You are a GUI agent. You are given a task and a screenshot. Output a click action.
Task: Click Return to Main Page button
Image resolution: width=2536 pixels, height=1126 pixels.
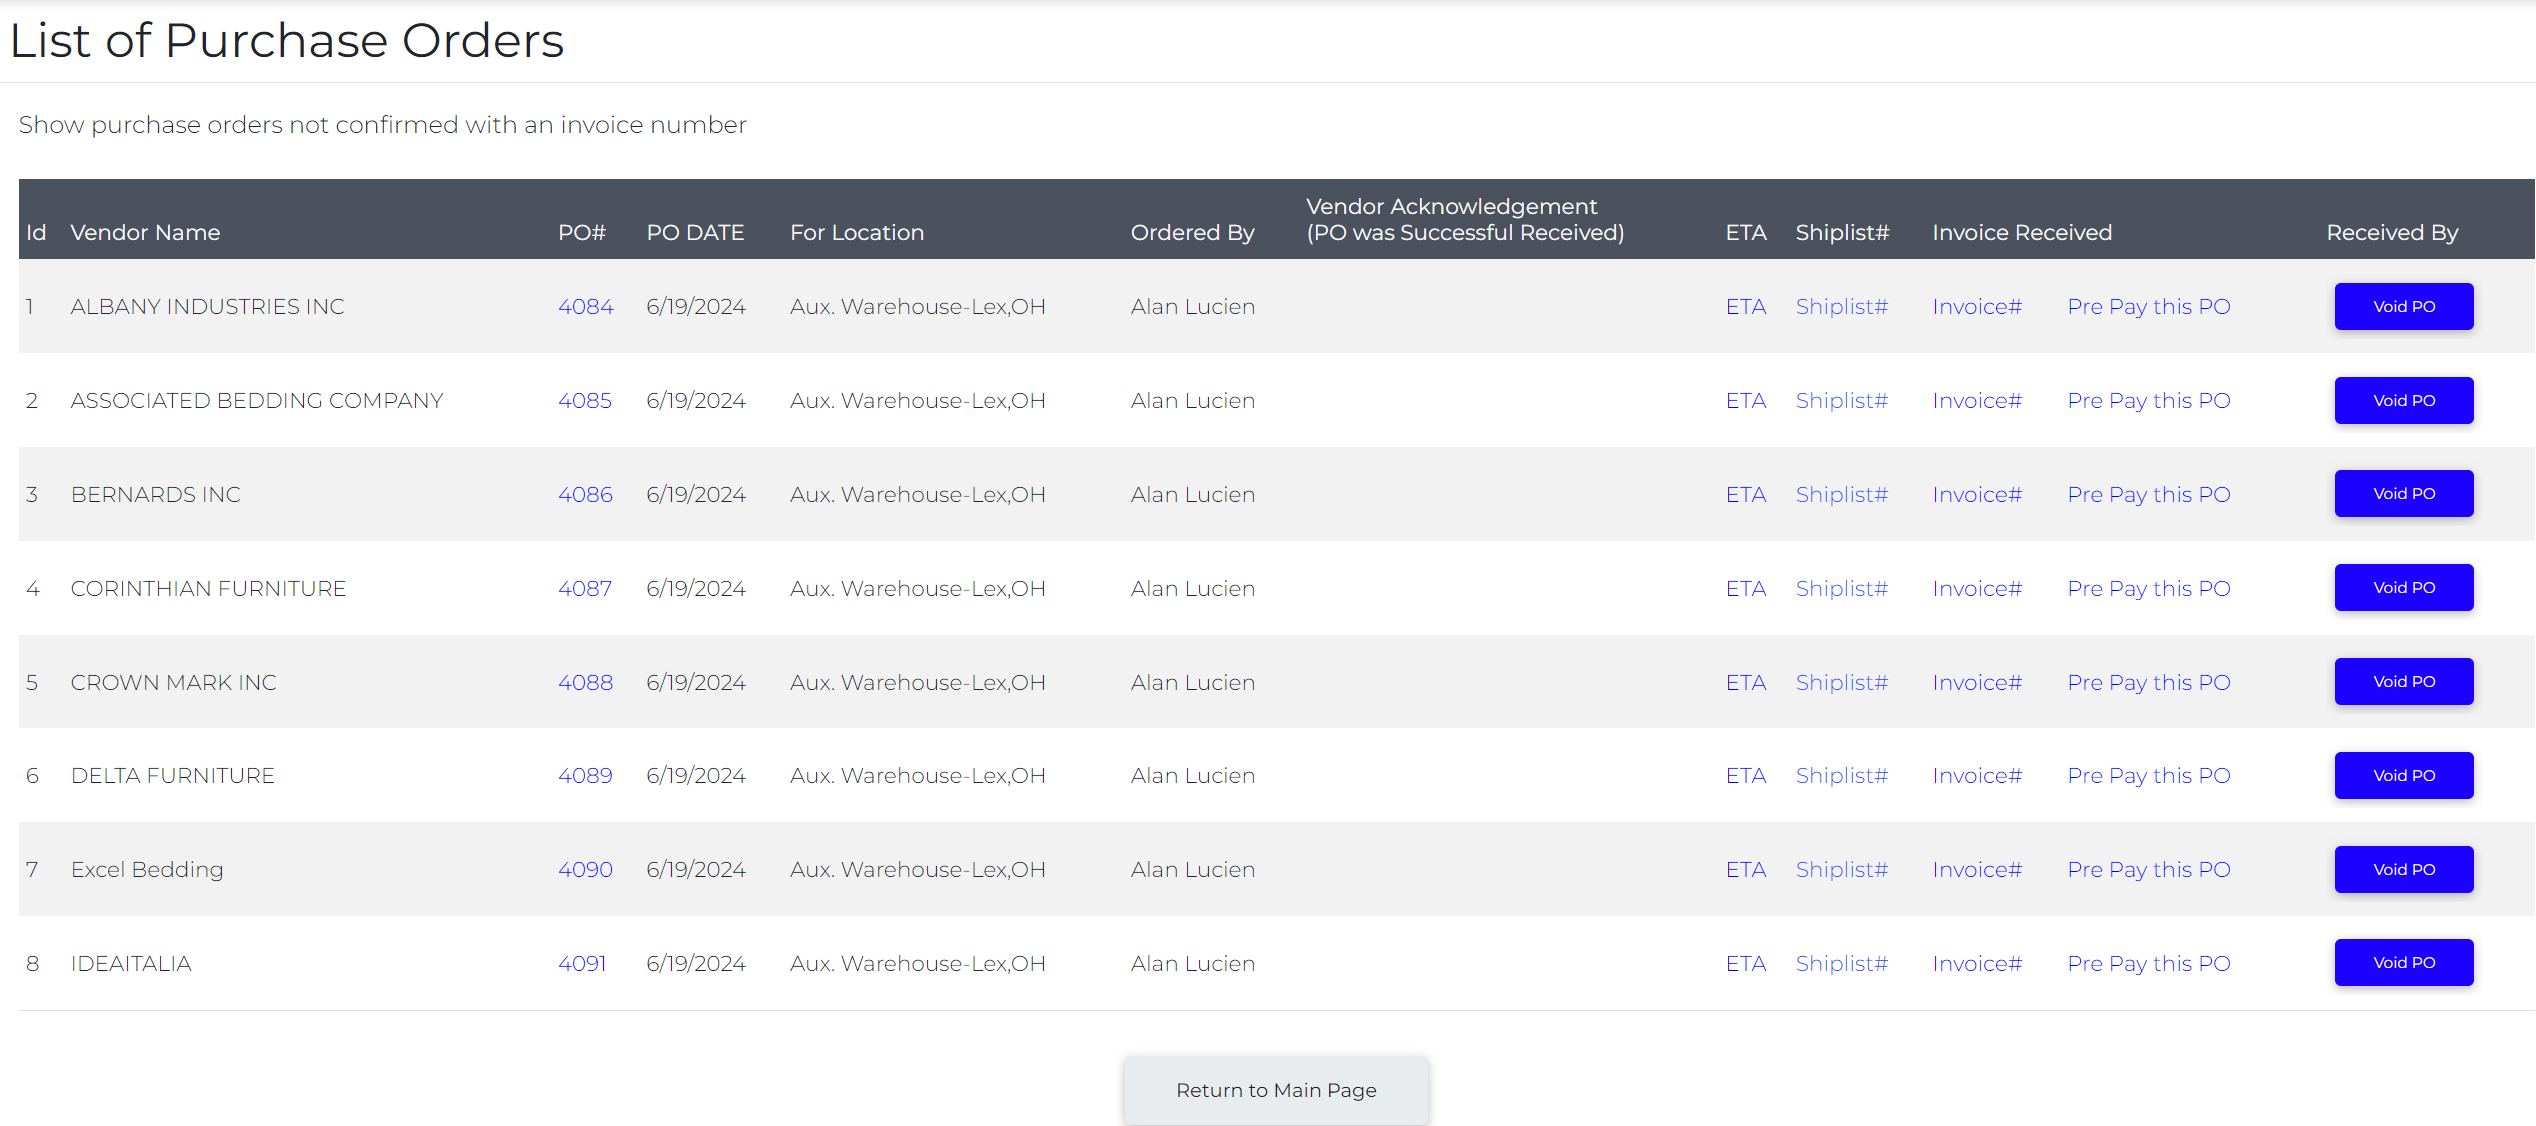[1276, 1090]
